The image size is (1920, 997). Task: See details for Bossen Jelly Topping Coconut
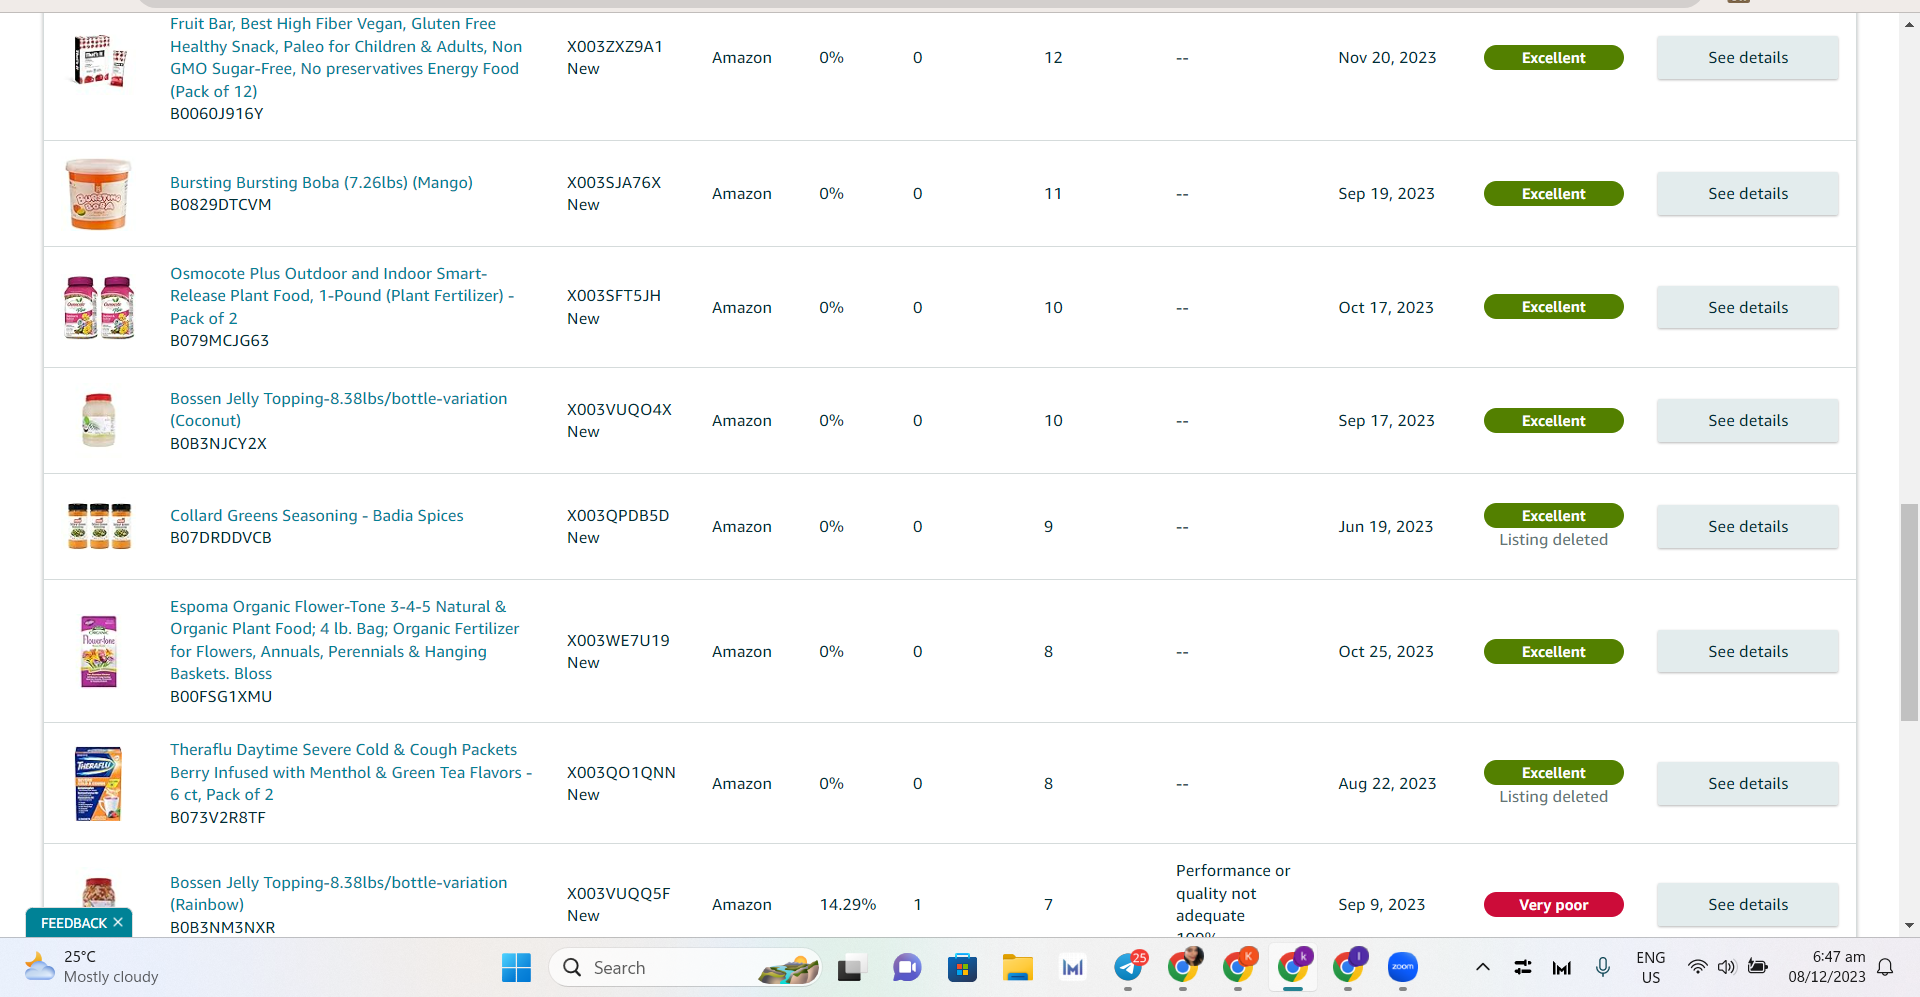[x=1747, y=421]
